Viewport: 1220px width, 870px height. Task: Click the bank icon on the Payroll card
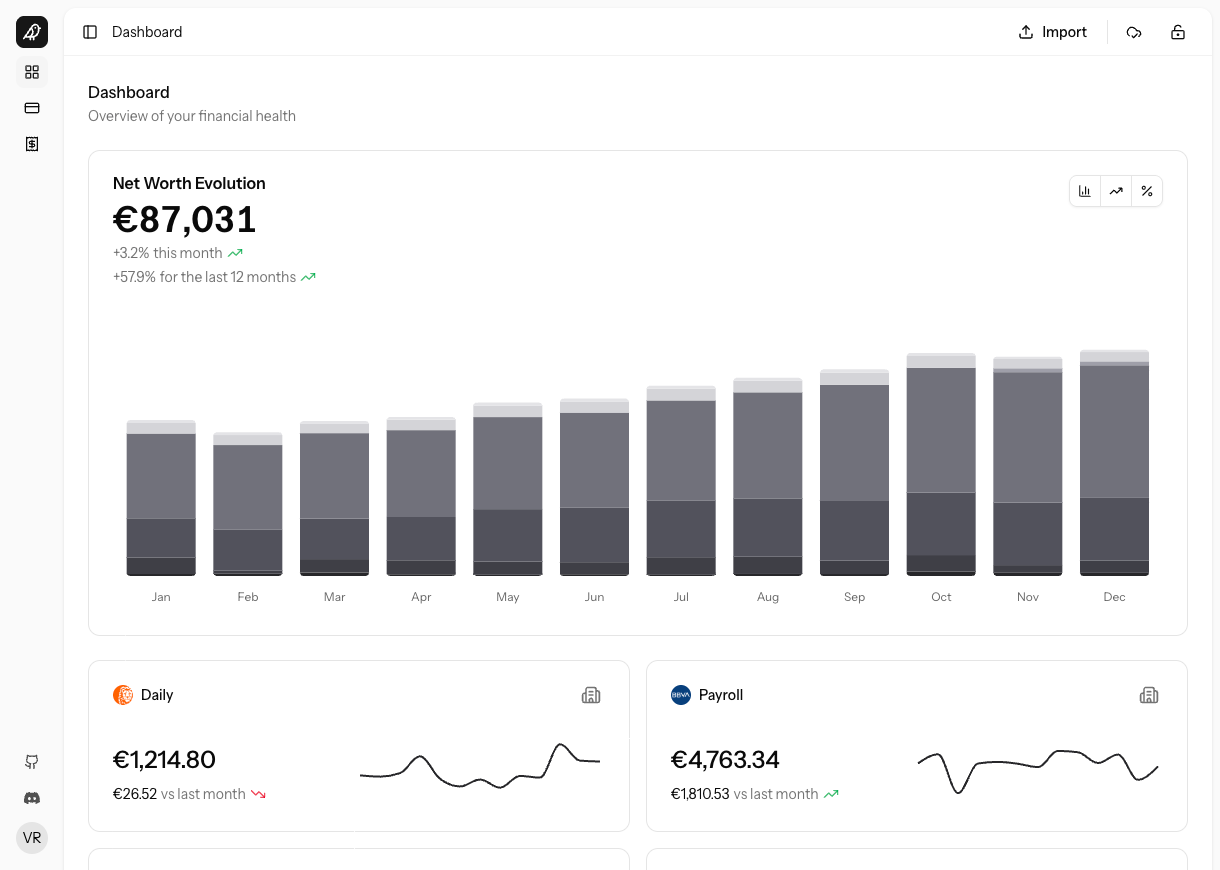coord(1149,694)
